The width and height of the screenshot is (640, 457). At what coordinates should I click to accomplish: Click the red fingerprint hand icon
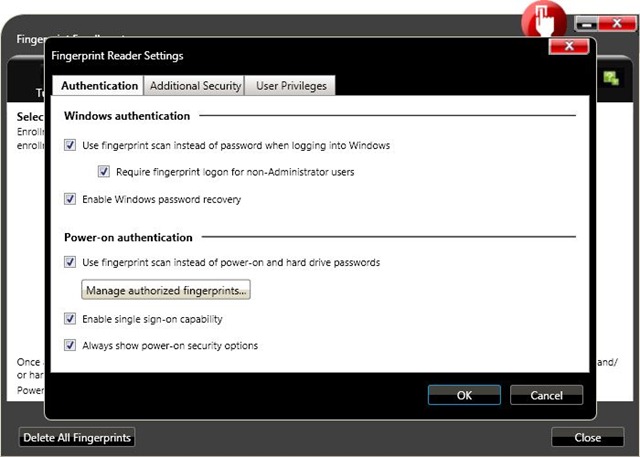(x=542, y=19)
